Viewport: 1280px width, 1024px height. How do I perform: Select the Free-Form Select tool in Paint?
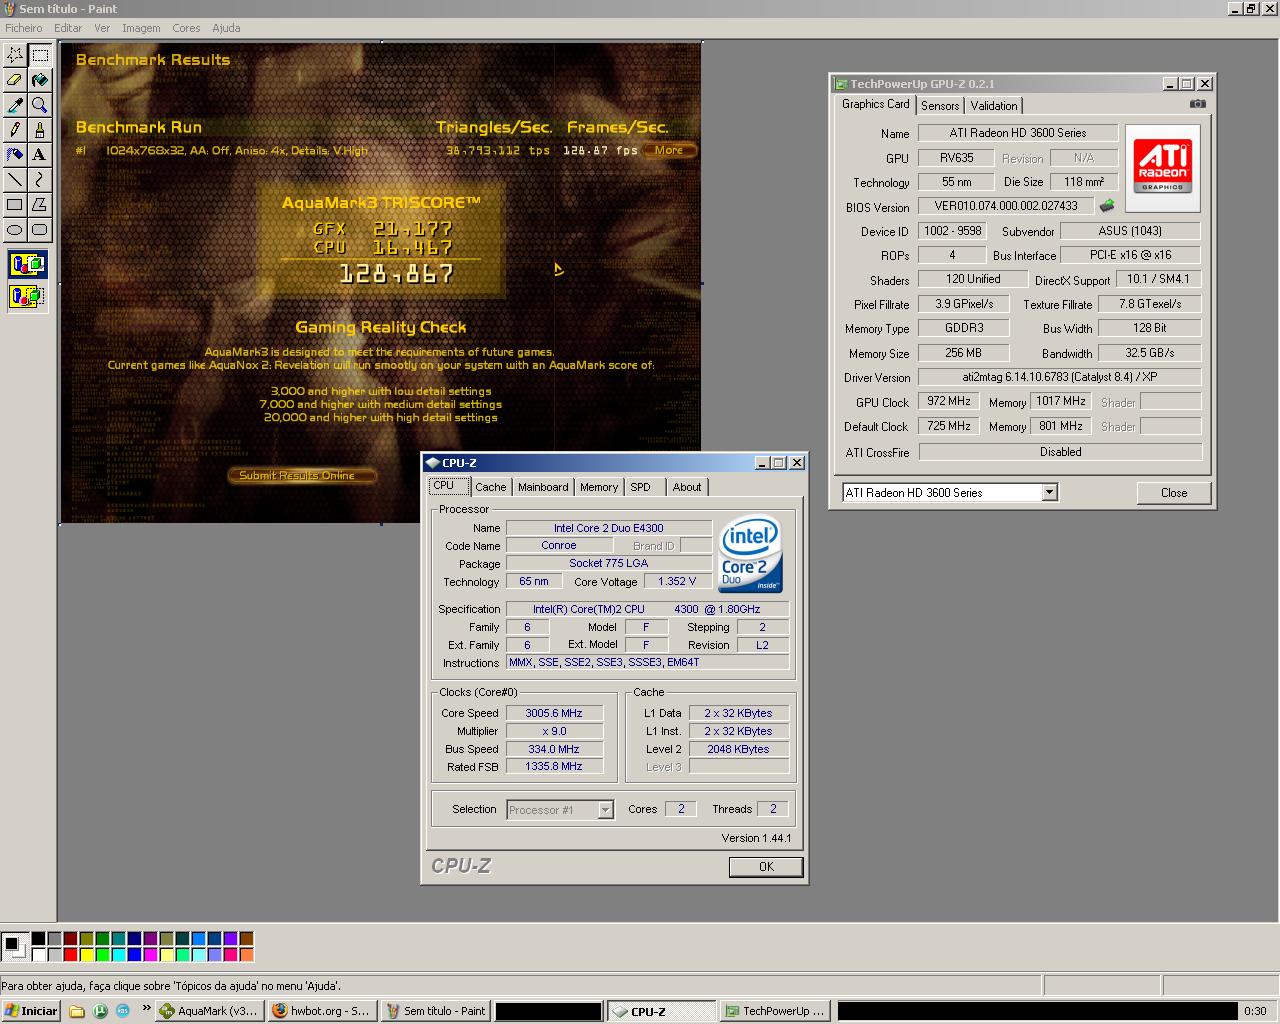15,54
